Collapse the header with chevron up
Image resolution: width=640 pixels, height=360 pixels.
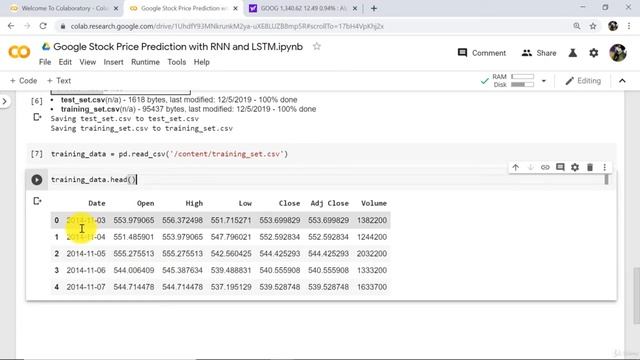tap(622, 81)
